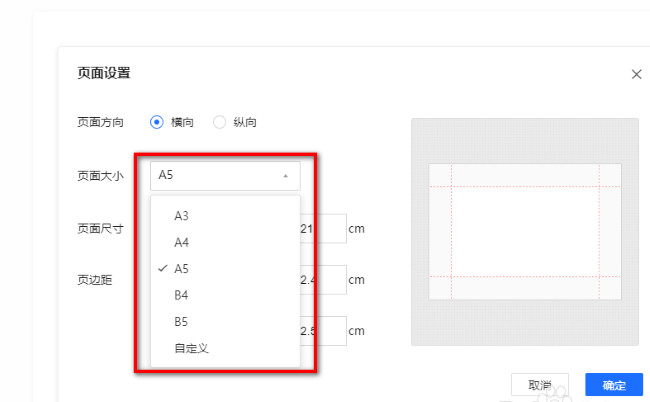Viewport: 650px width, 402px height.
Task: Click the 纵向 label text
Action: click(245, 122)
